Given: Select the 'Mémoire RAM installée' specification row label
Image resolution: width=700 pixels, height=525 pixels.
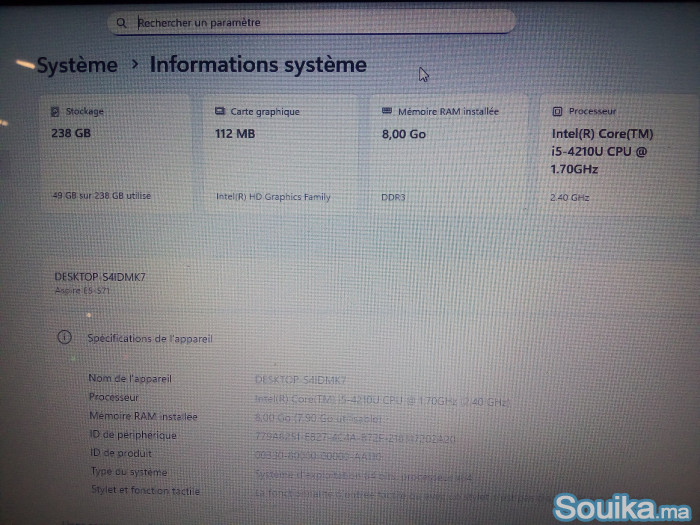Looking at the screenshot, I should (143, 416).
